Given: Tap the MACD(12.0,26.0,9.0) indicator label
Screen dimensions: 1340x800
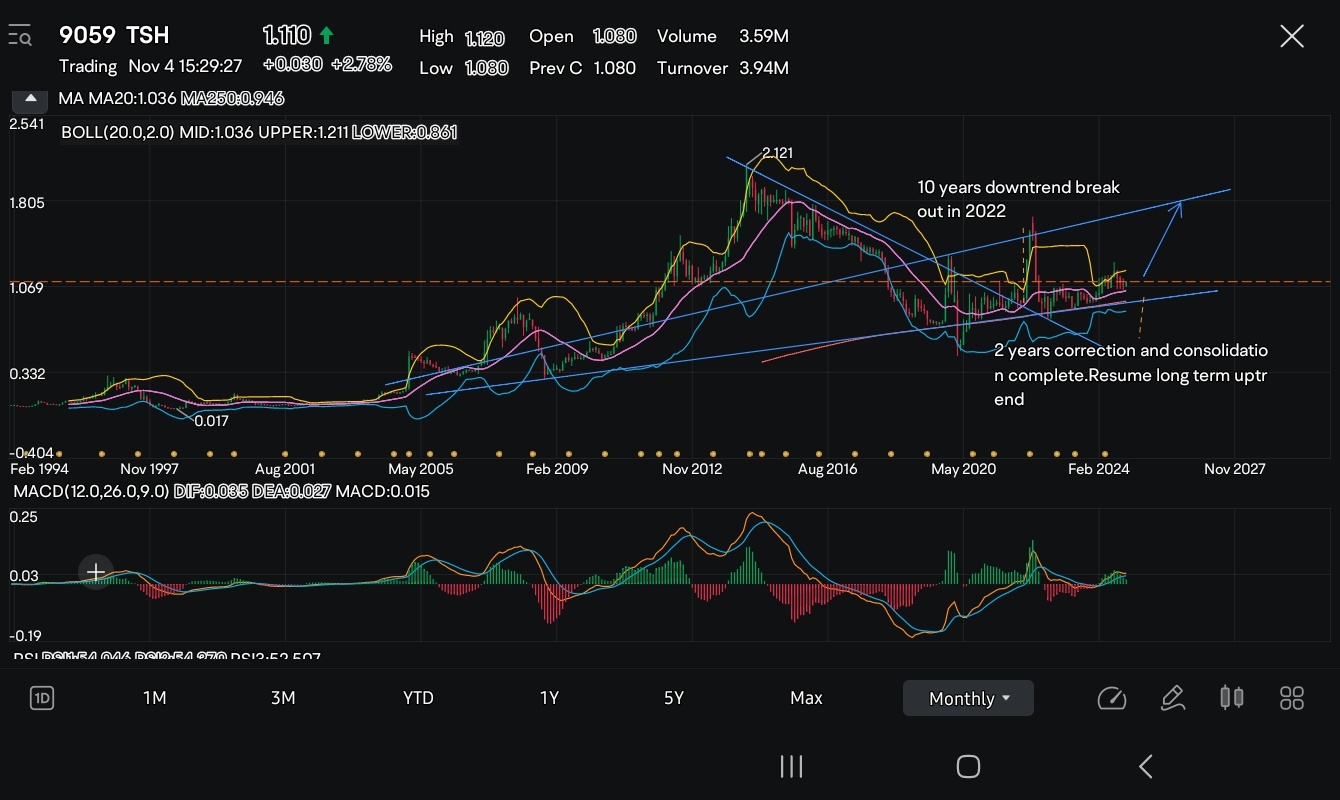Looking at the screenshot, I should click(x=91, y=491).
